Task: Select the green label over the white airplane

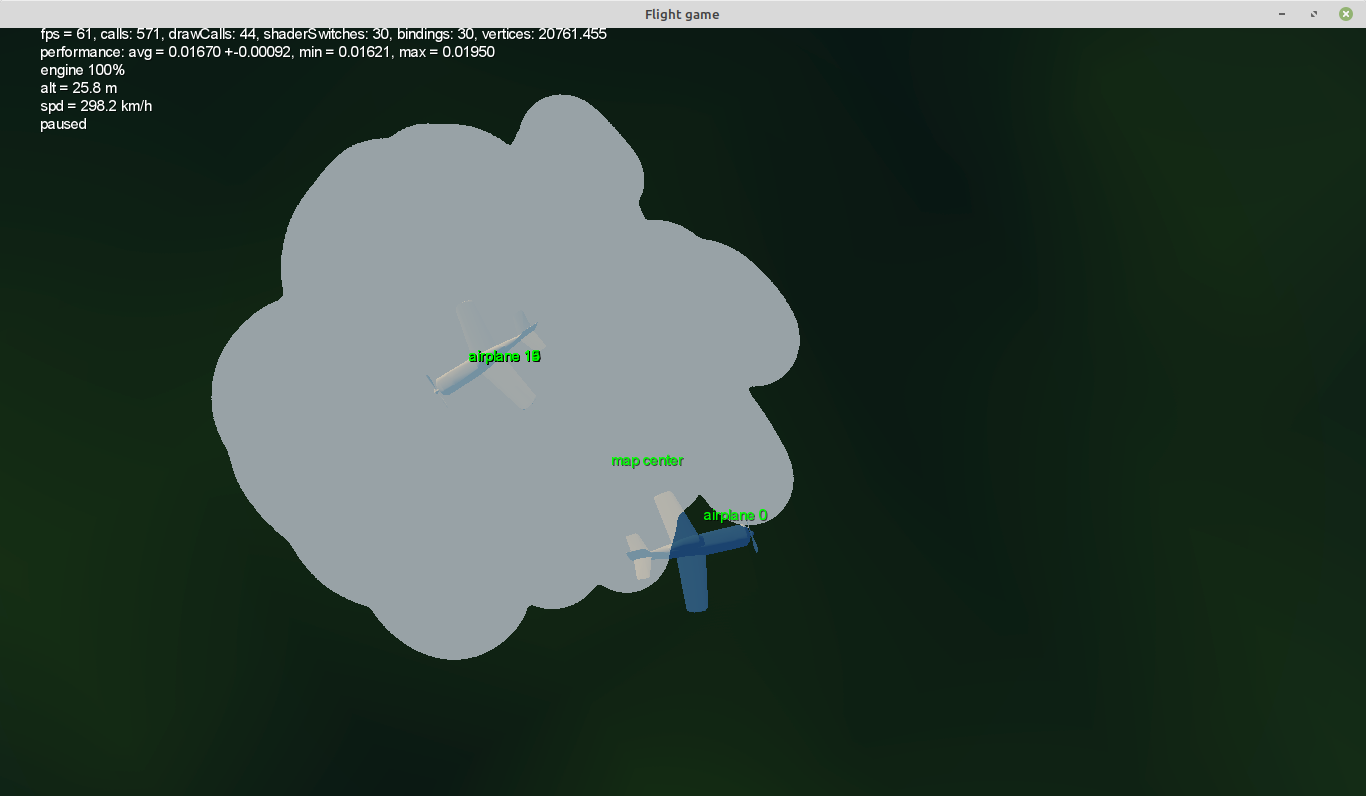Action: (x=504, y=357)
